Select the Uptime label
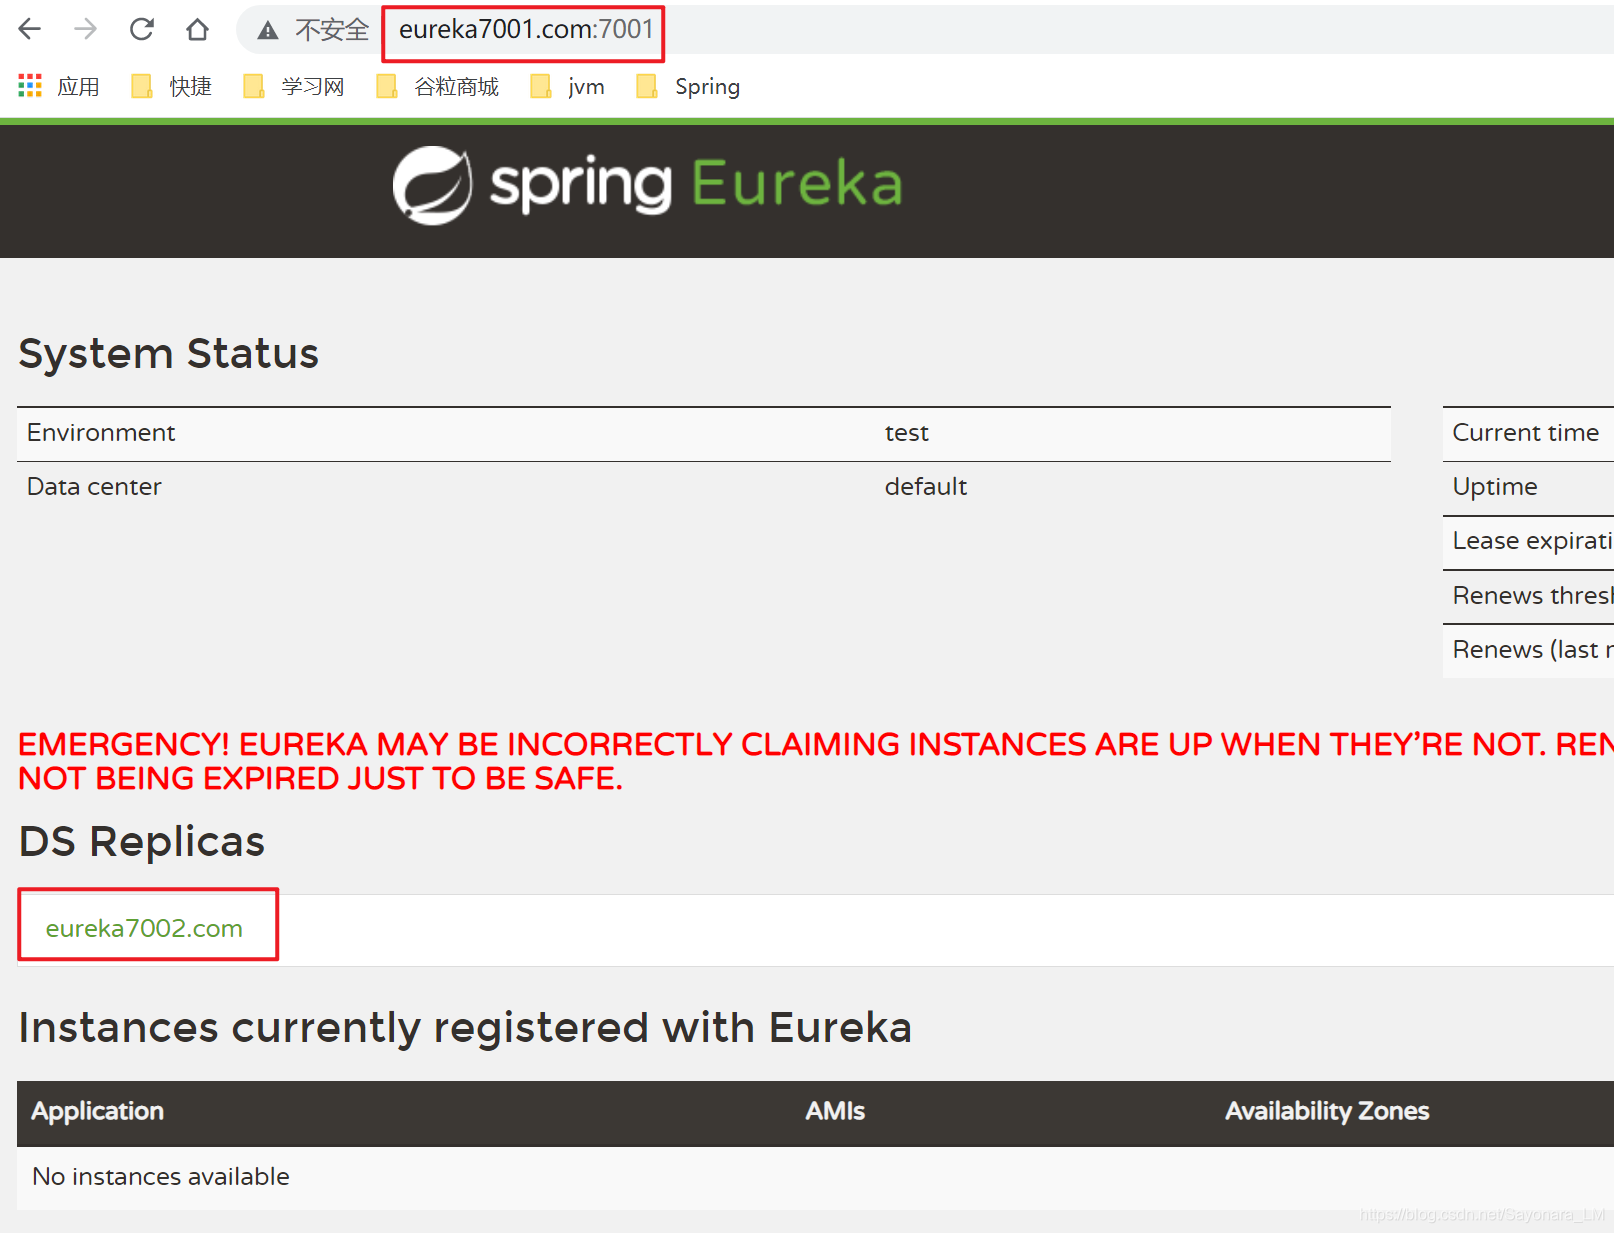 (x=1495, y=487)
